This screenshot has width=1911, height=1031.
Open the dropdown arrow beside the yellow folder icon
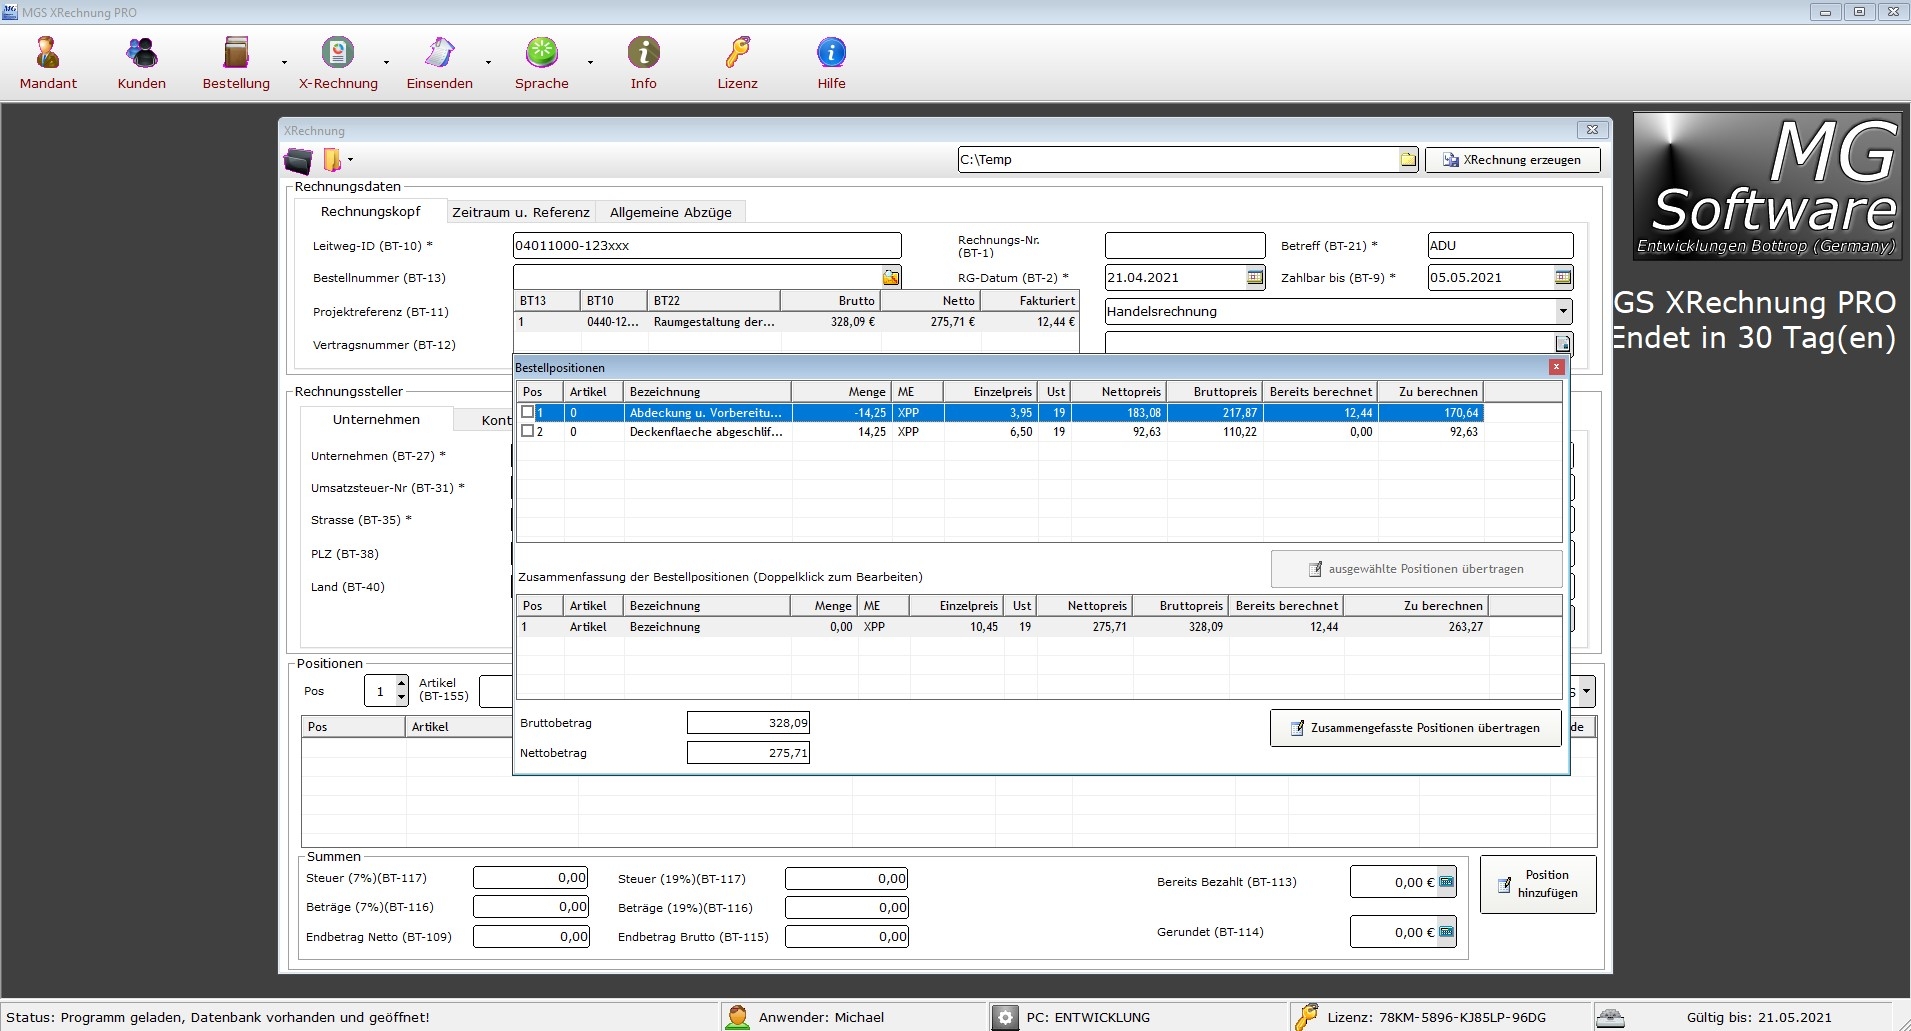point(350,160)
